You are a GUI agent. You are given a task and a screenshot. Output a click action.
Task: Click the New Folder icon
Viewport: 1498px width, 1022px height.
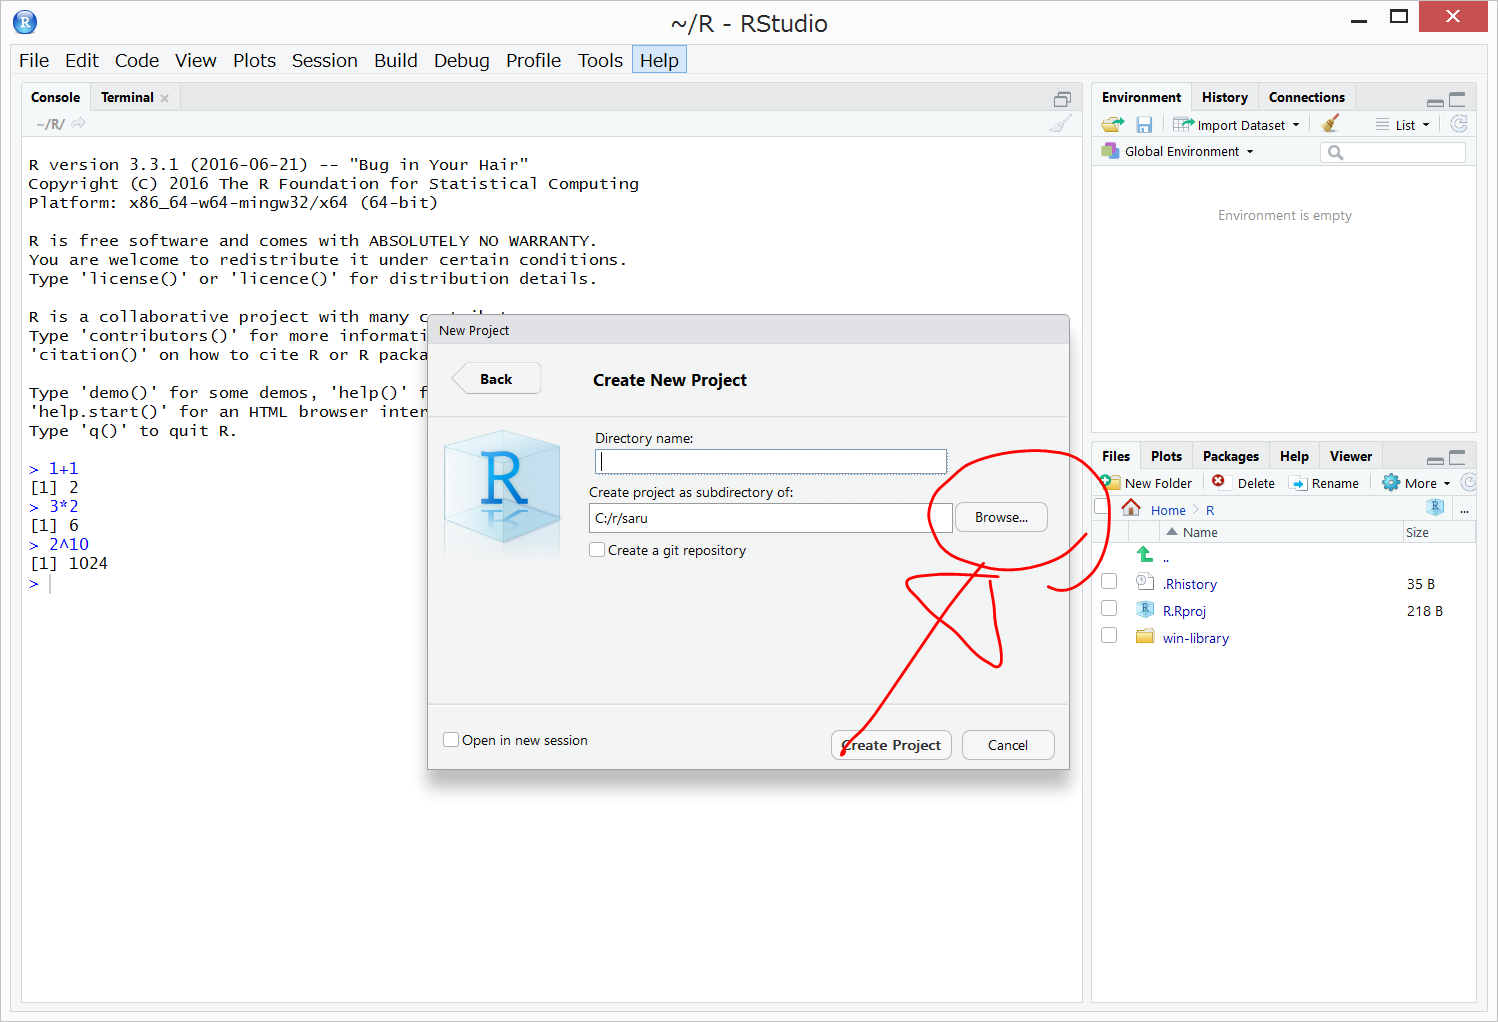pos(1110,483)
